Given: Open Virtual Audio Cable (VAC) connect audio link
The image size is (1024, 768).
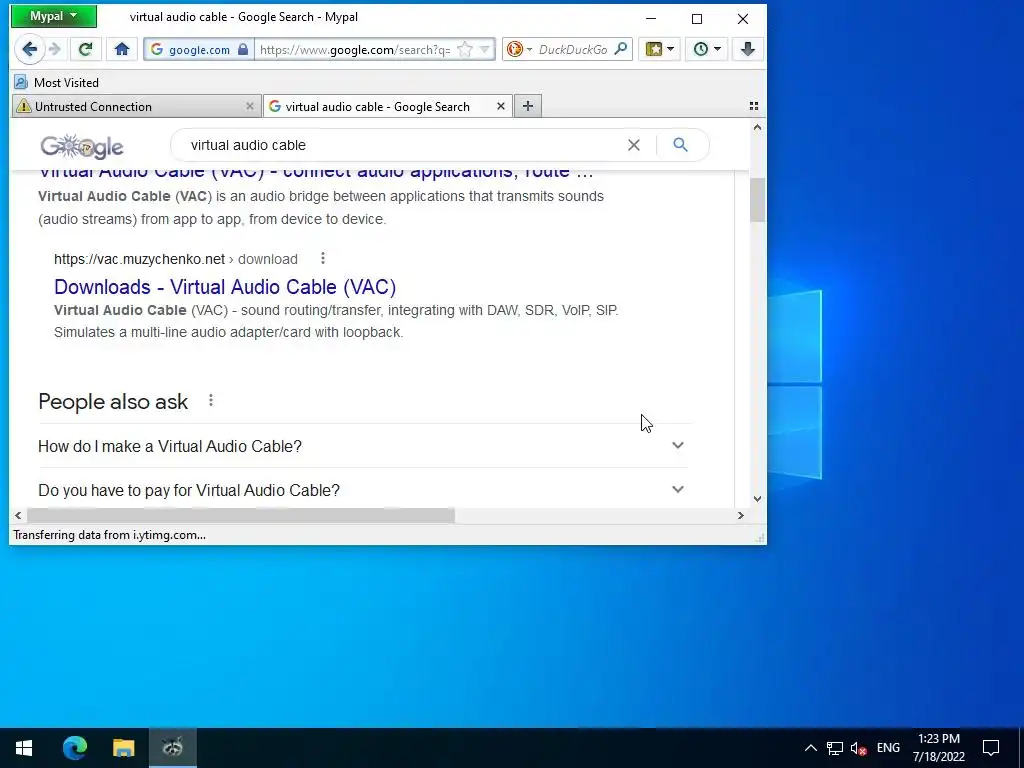Looking at the screenshot, I should pos(315,174).
